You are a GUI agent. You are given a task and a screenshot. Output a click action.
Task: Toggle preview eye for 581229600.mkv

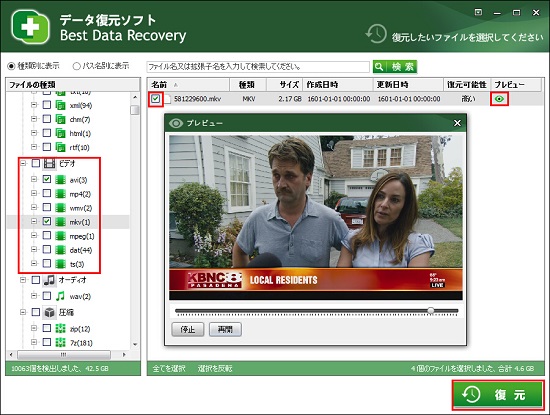499,99
